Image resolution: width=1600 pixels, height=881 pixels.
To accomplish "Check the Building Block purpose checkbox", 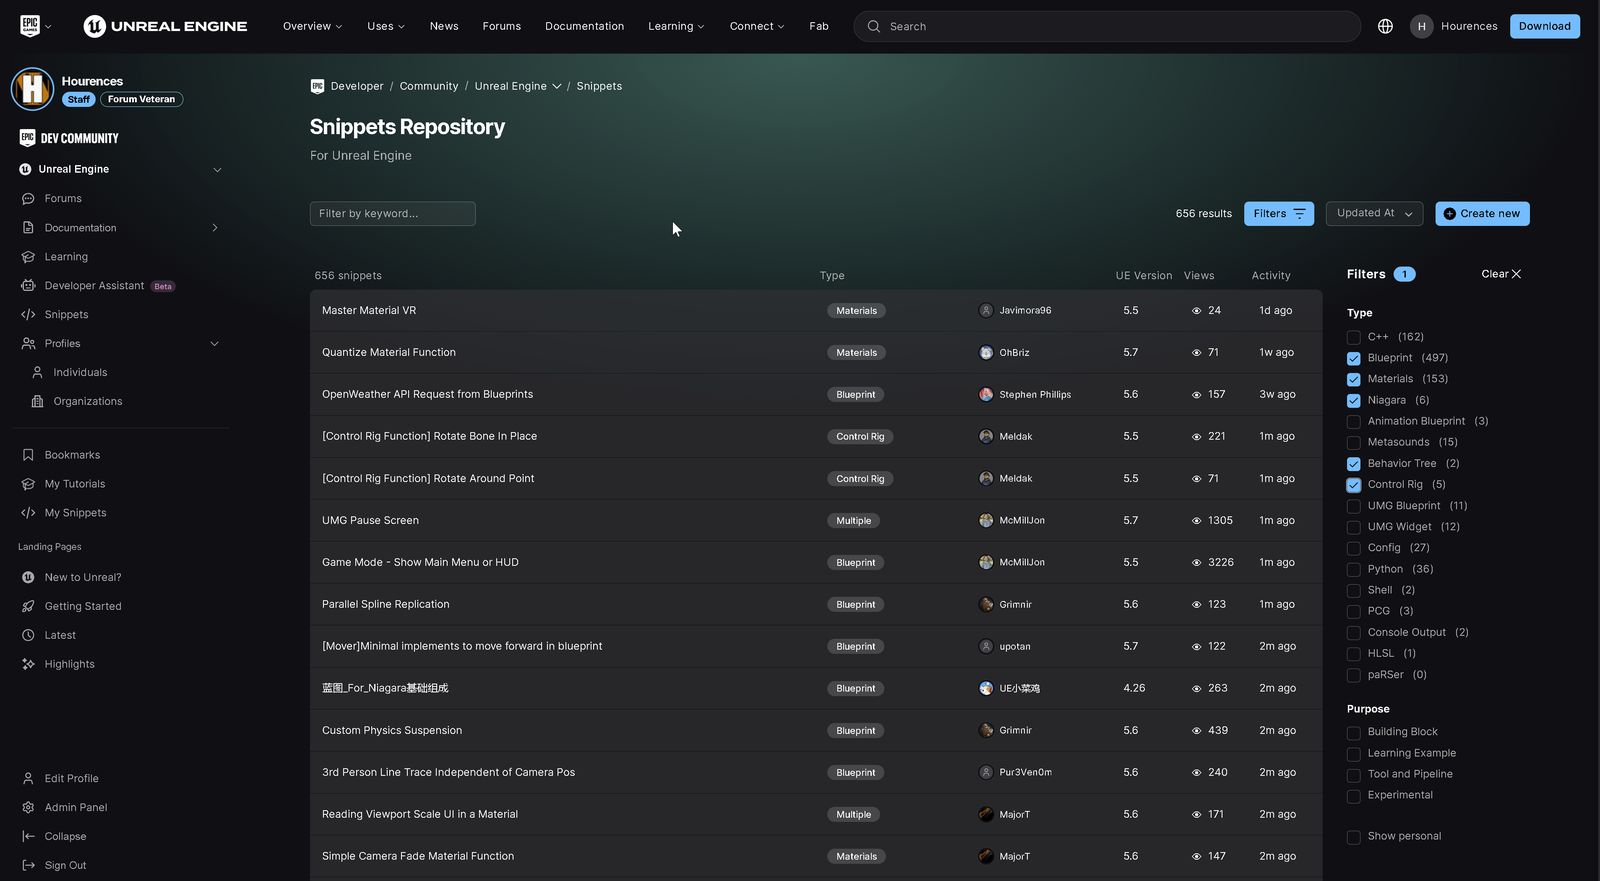I will (x=1353, y=733).
